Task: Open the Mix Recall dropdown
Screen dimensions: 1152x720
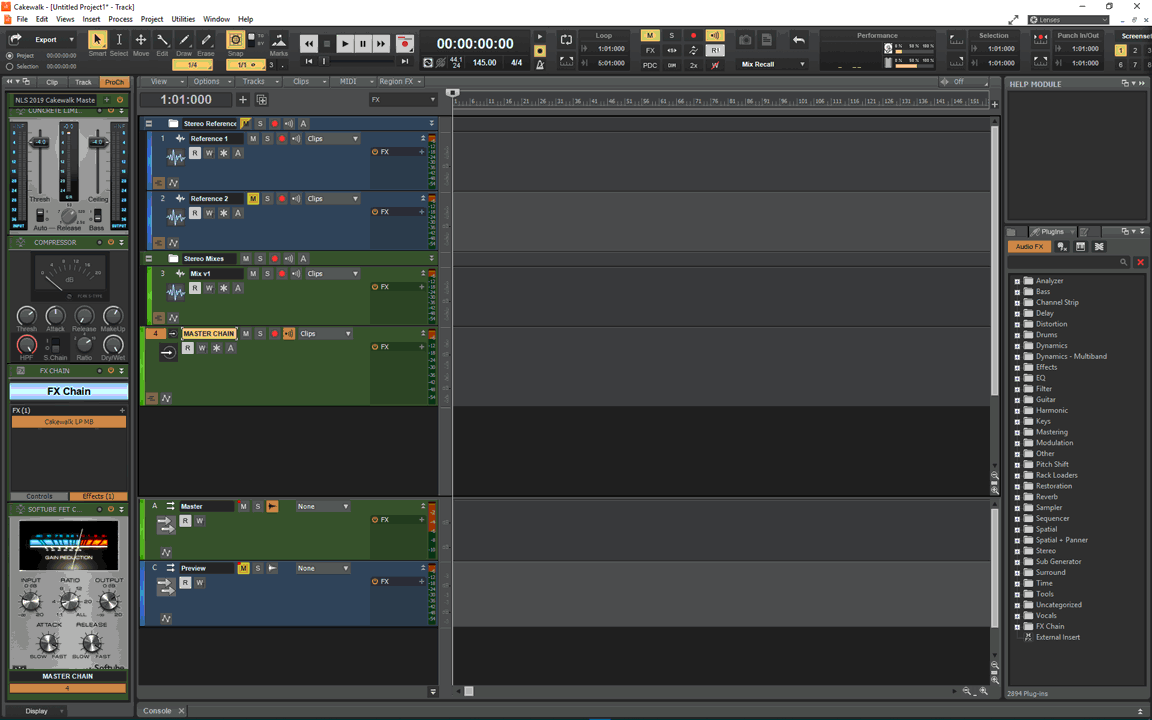Action: (774, 64)
